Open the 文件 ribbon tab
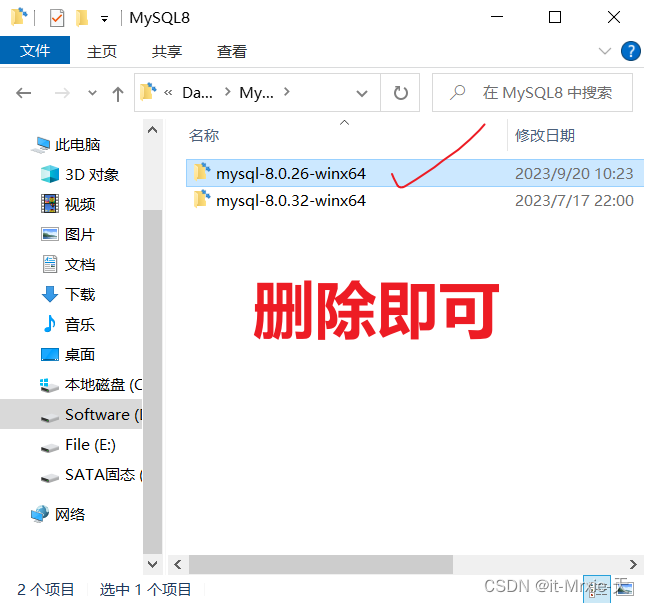Image resolution: width=645 pixels, height=603 pixels. point(35,51)
